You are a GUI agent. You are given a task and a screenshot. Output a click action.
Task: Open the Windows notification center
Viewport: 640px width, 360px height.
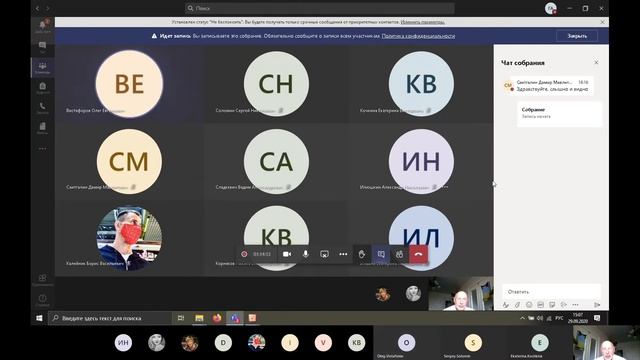(597, 318)
